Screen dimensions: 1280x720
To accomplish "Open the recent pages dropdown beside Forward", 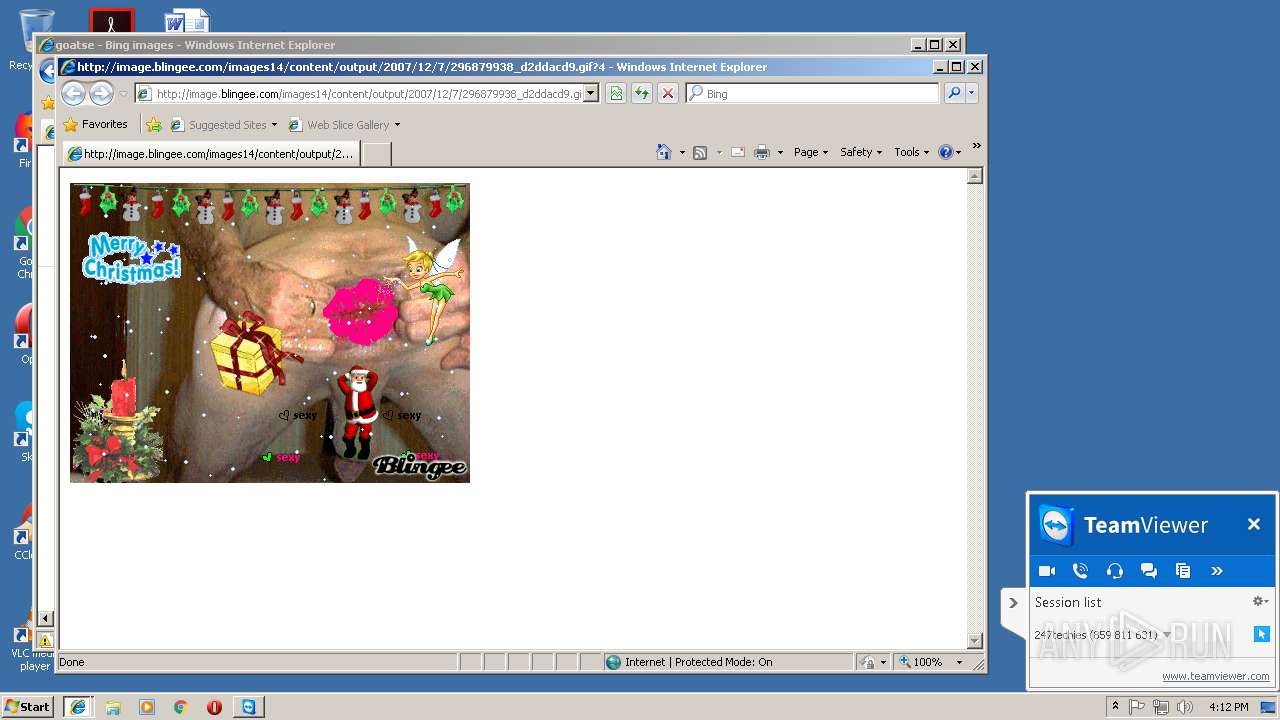I will click(x=123, y=94).
